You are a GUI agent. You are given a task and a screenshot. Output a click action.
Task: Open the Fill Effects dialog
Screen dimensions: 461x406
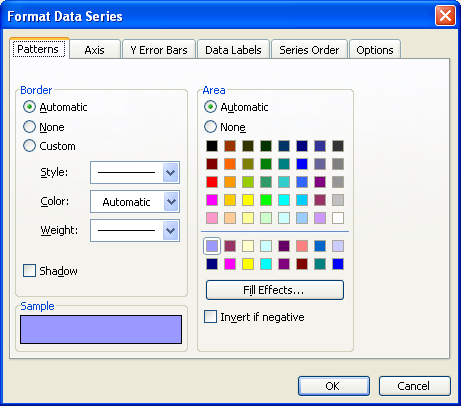pyautogui.click(x=275, y=290)
